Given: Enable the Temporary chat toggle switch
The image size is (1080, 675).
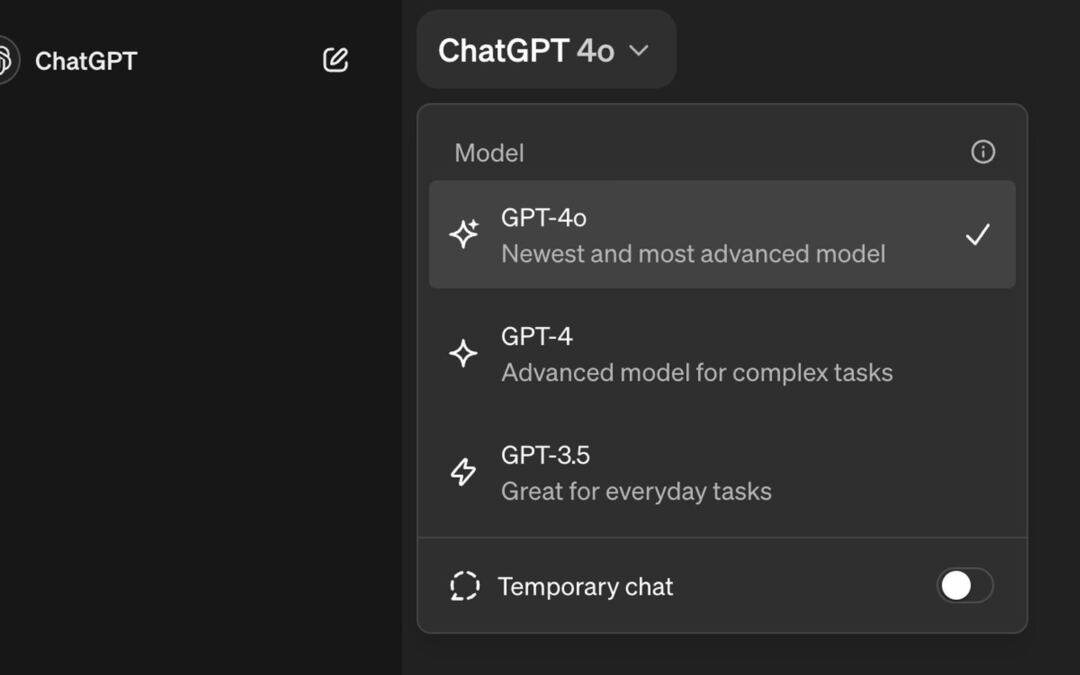Looking at the screenshot, I should (964, 586).
